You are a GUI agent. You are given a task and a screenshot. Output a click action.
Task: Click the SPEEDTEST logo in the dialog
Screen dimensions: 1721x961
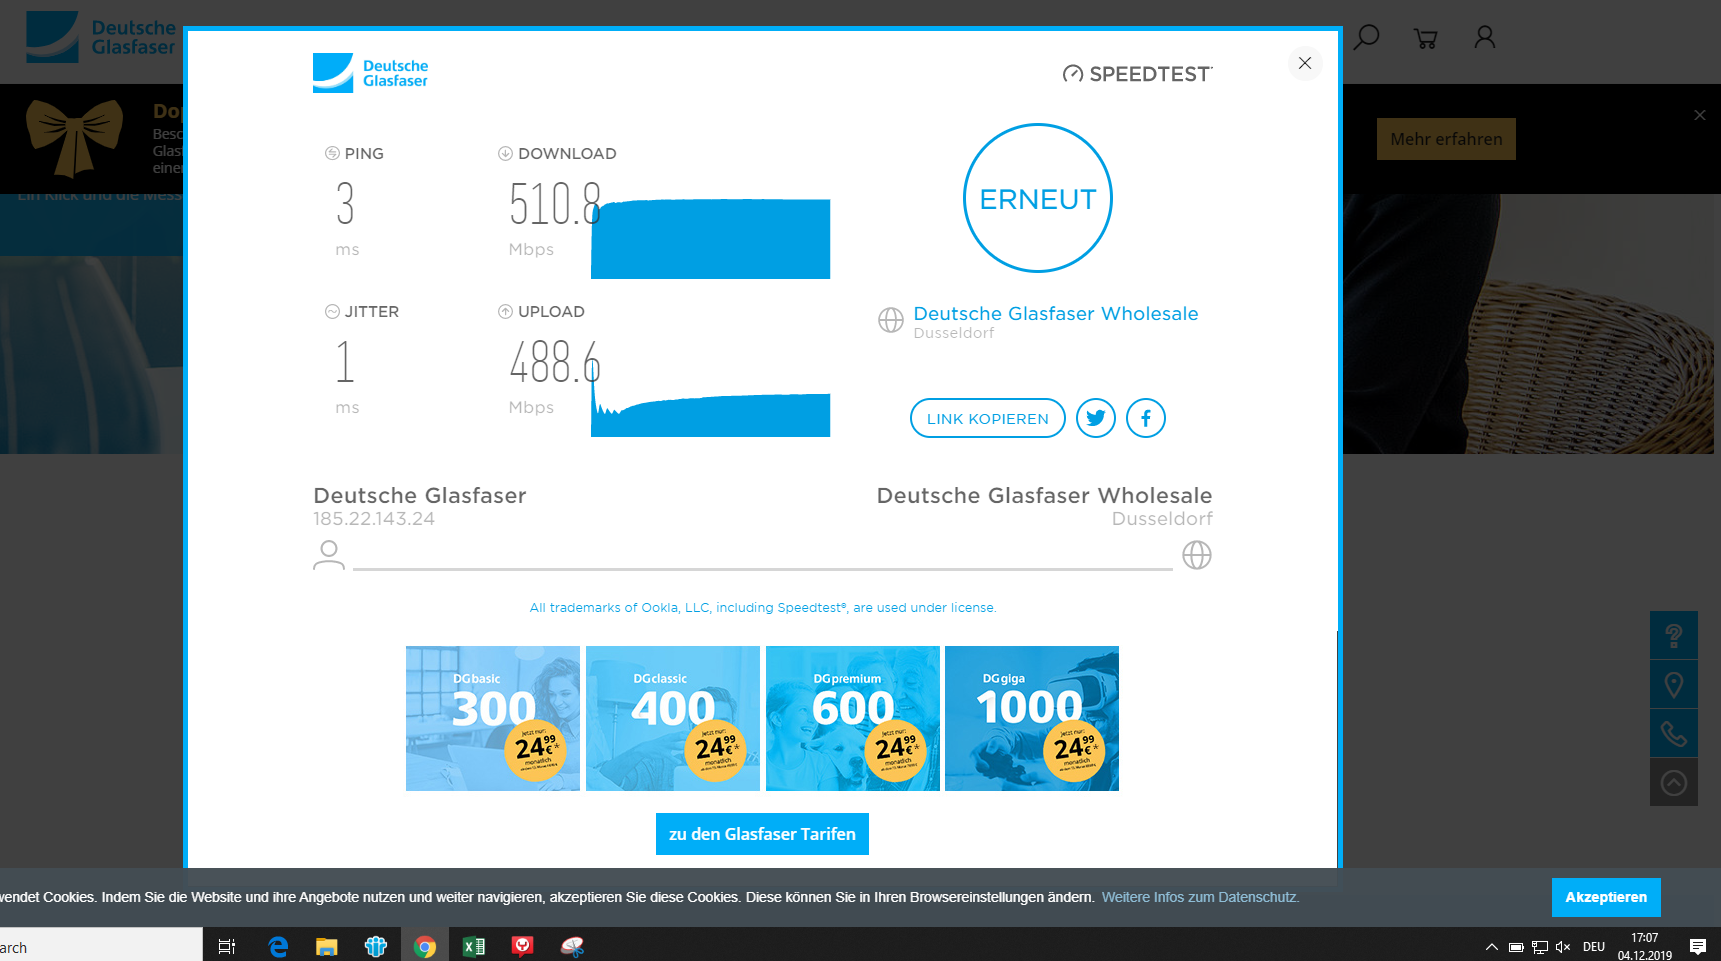[x=1138, y=74]
